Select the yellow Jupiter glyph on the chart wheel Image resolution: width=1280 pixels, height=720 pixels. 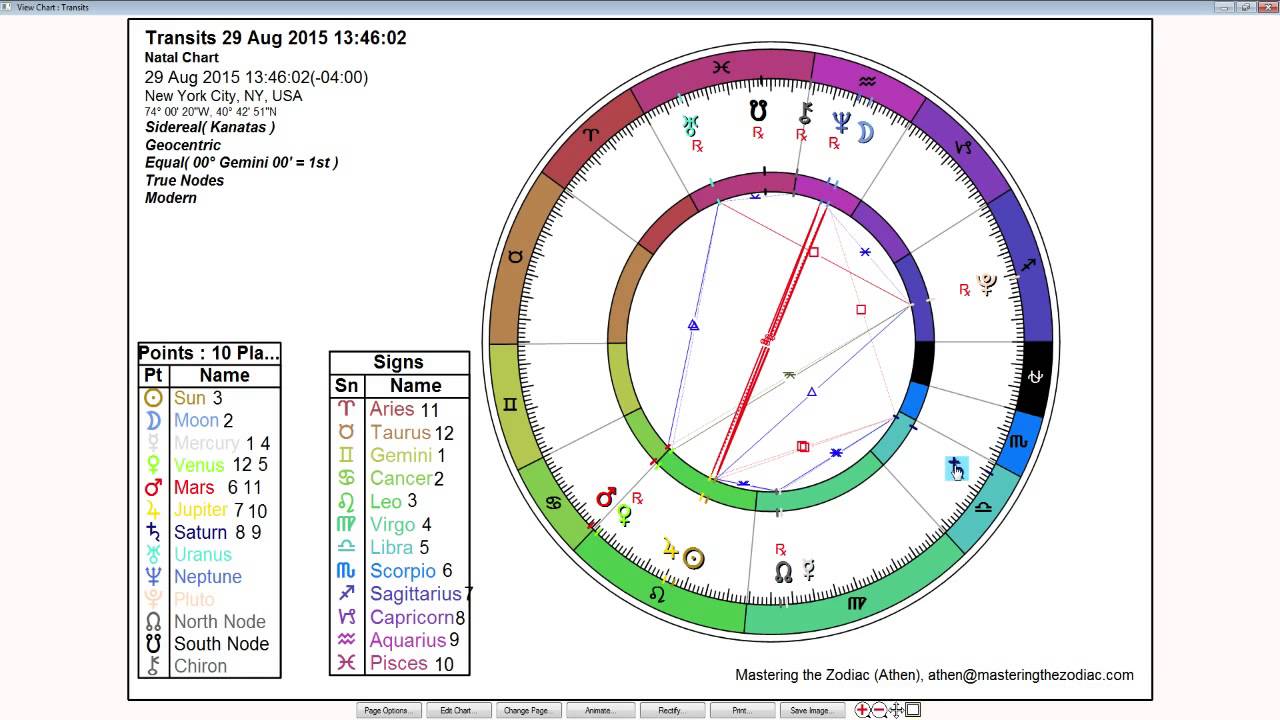coord(670,547)
